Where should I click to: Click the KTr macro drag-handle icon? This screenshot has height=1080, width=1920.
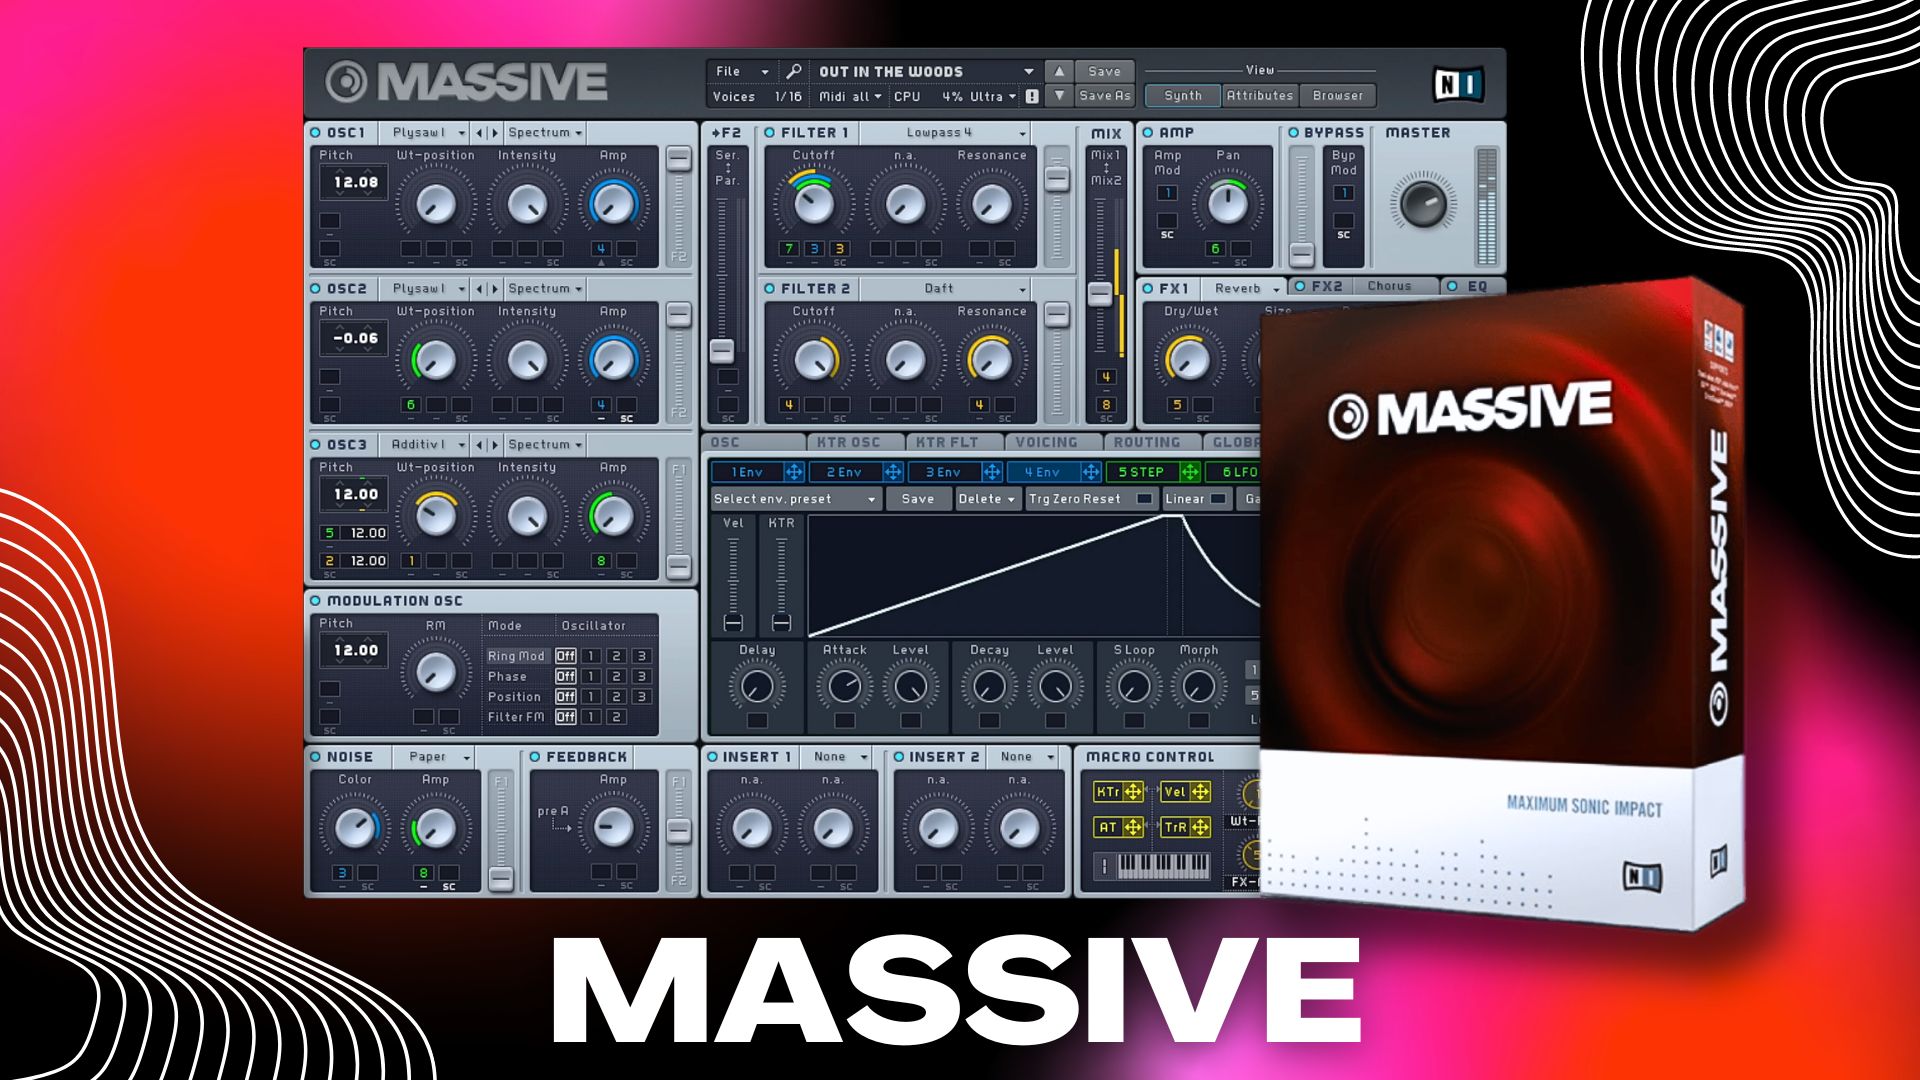click(1133, 792)
